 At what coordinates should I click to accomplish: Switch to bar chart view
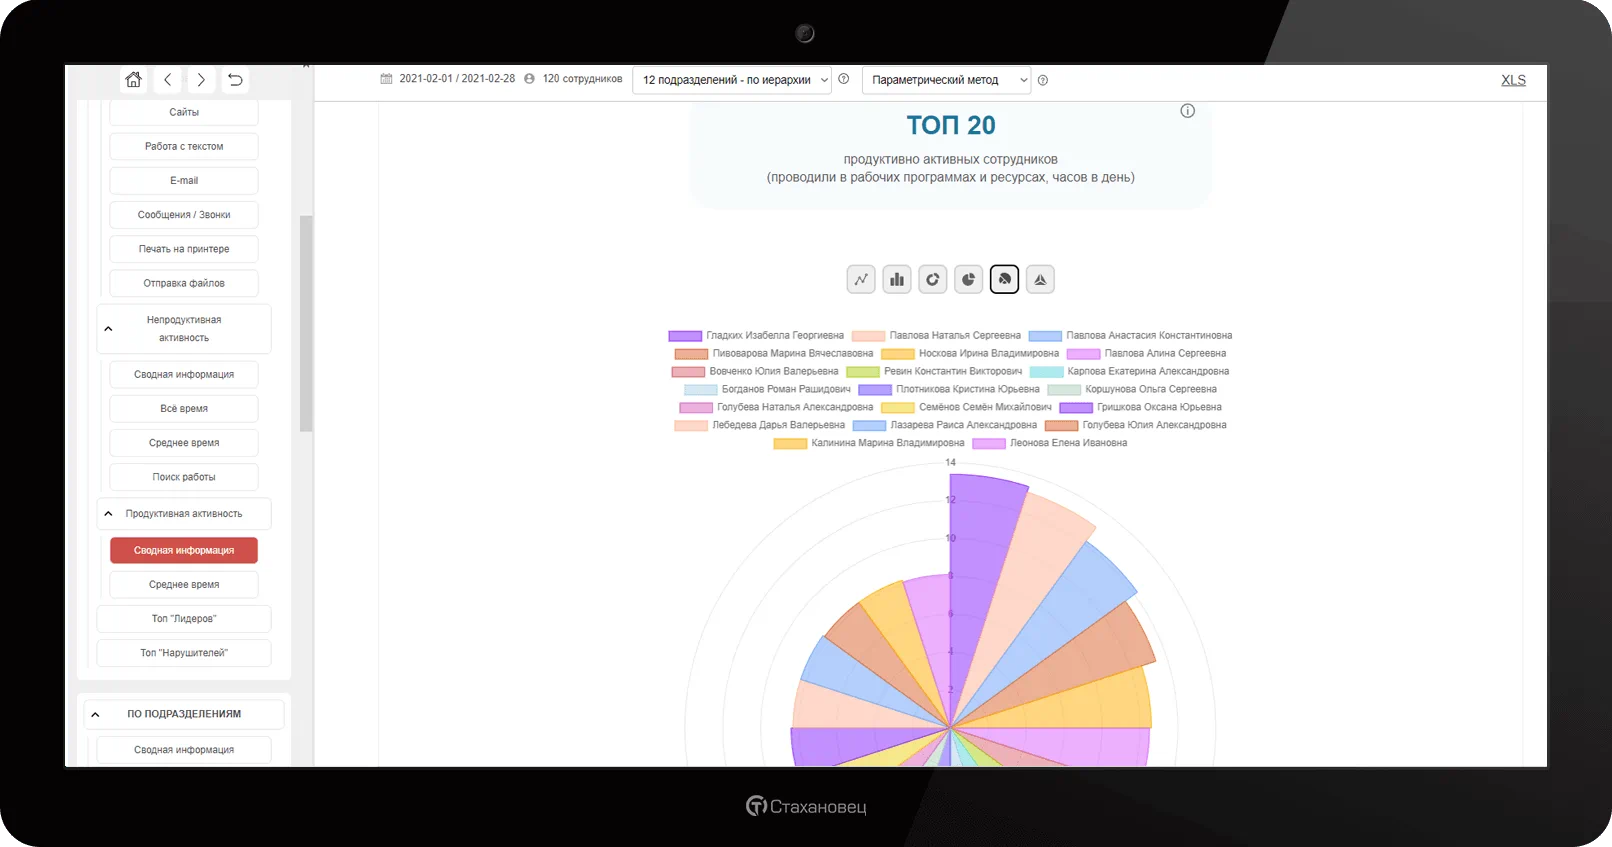coord(897,279)
